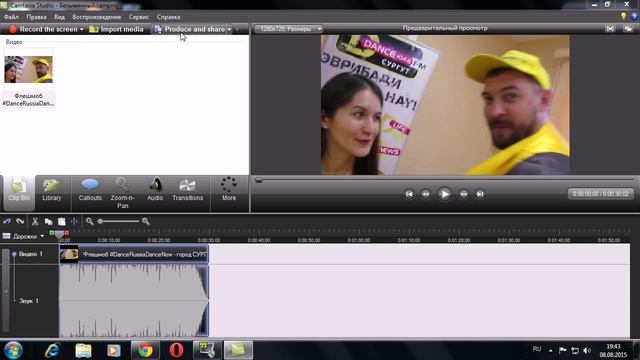This screenshot has width=640, height=360.
Task: Click Import media
Action: pos(116,29)
